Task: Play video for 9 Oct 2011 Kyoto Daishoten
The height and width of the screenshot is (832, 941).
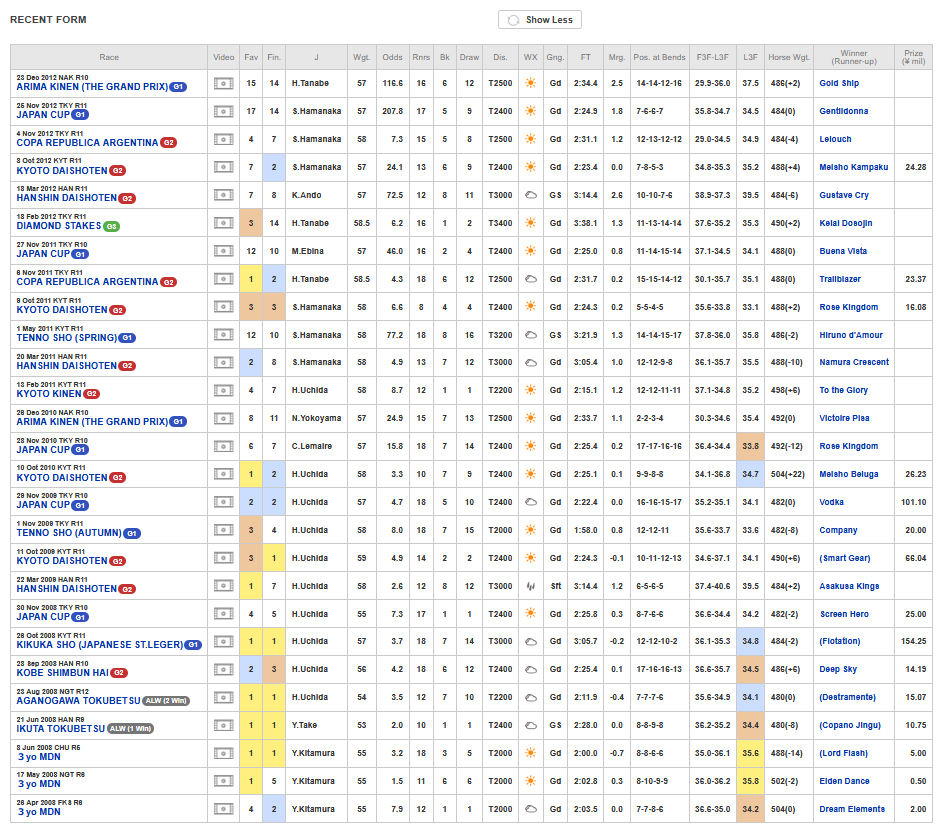Action: (223, 307)
